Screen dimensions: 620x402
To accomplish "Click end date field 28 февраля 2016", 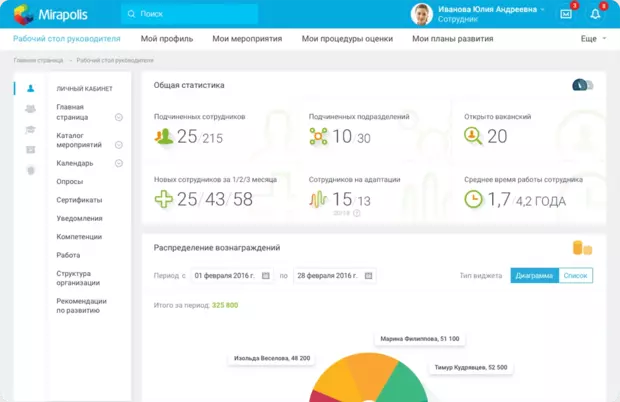I will tap(335, 276).
